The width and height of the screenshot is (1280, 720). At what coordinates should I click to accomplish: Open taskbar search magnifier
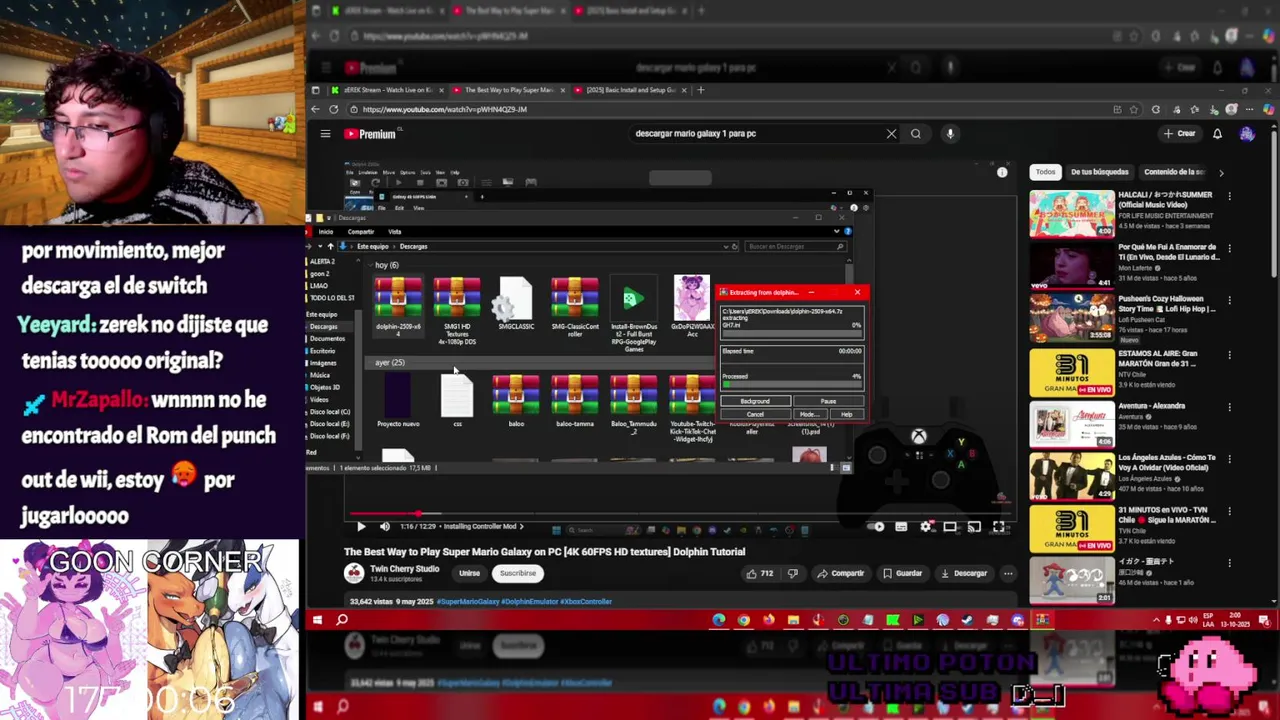(x=342, y=620)
